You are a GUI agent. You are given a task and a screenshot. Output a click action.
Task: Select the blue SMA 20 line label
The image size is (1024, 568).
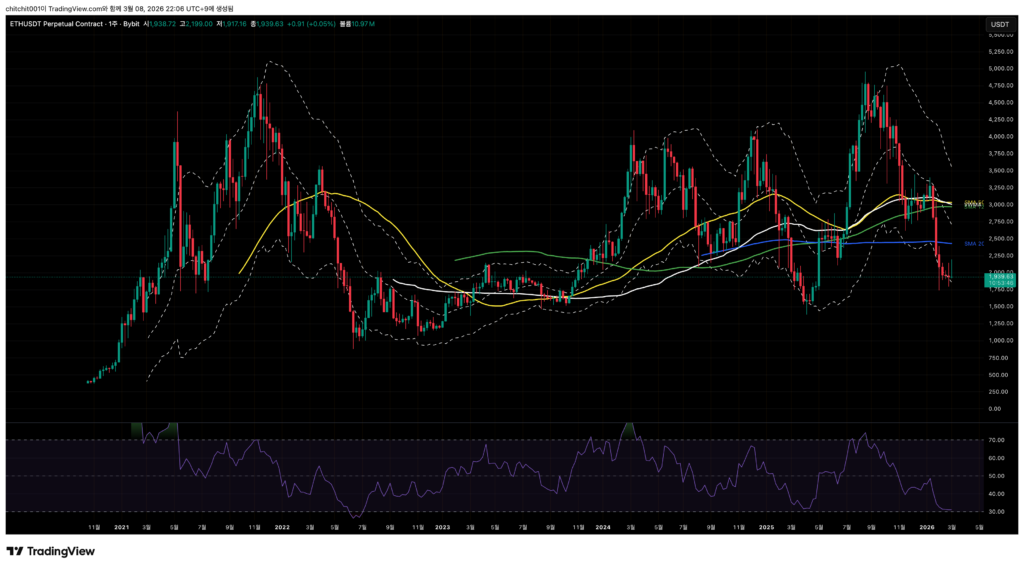click(x=972, y=243)
